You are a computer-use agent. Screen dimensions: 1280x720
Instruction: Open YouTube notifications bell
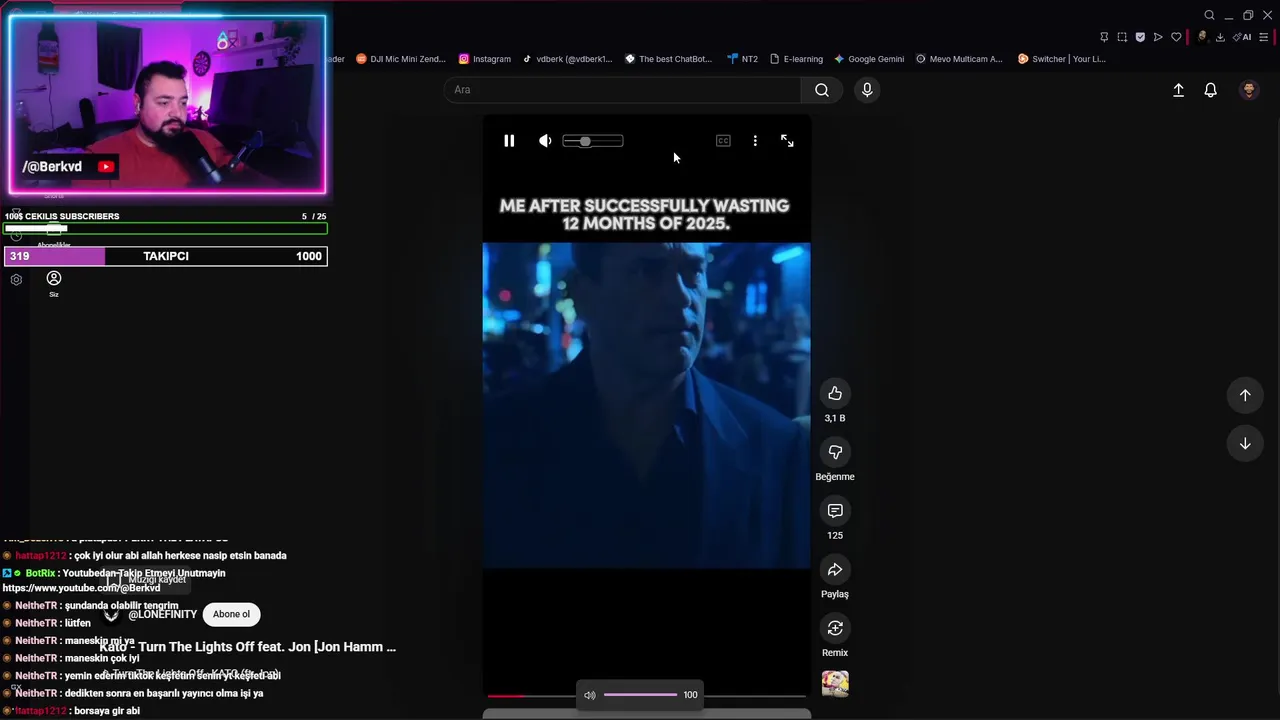pos(1210,90)
